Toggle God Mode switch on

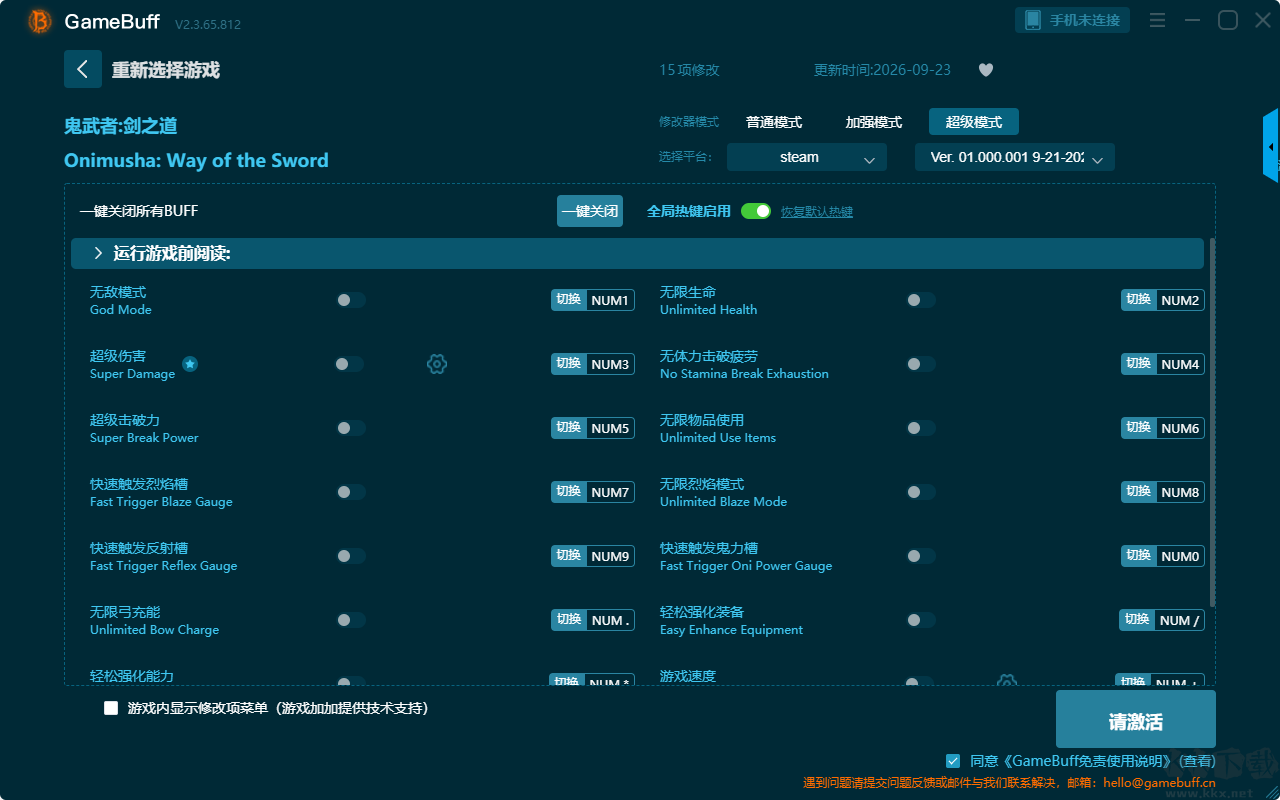click(350, 300)
